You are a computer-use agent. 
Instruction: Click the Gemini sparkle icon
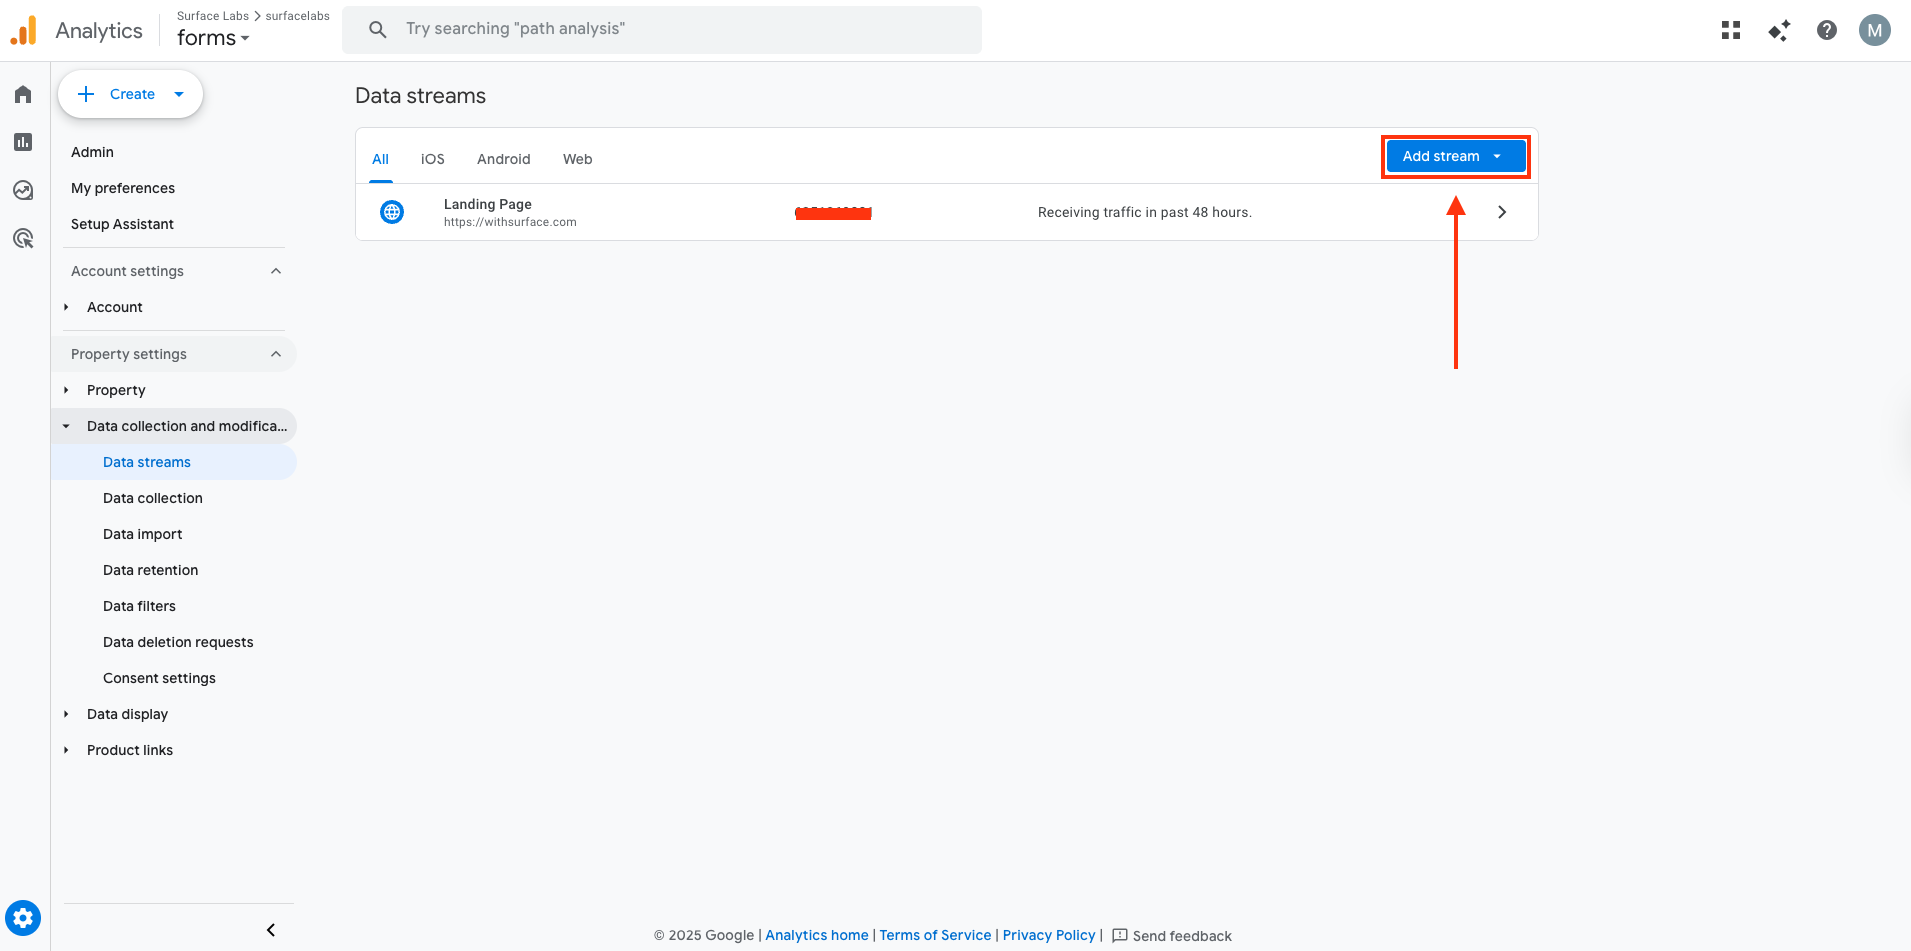pyautogui.click(x=1780, y=31)
